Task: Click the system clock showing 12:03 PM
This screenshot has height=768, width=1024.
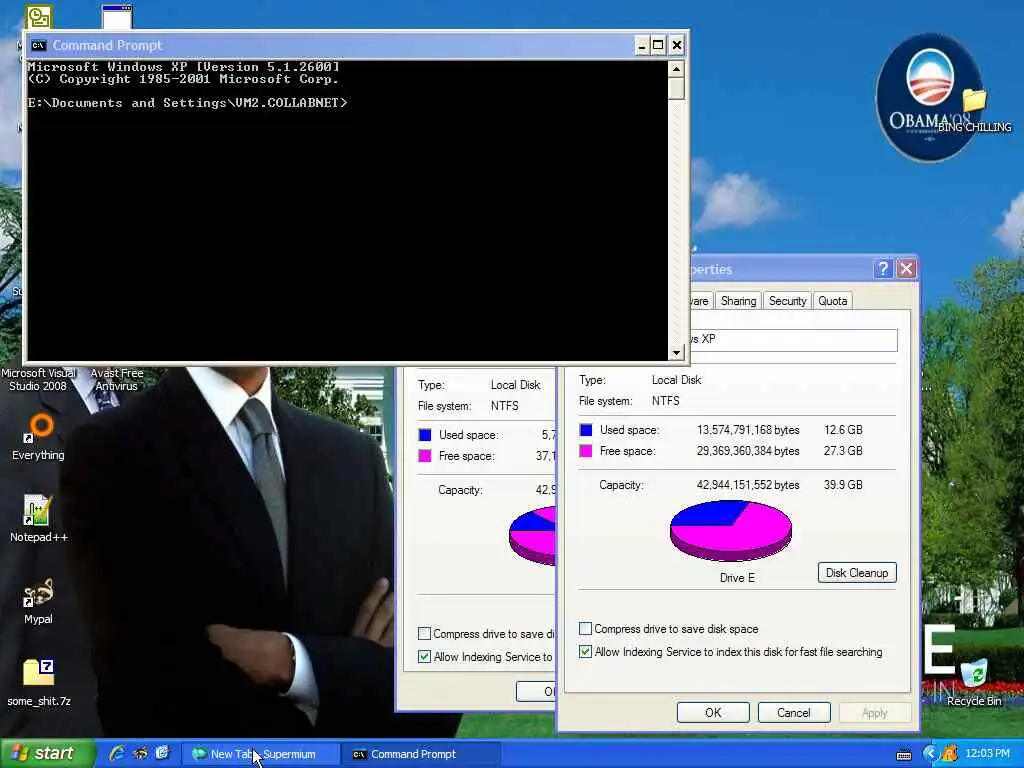Action: click(987, 753)
